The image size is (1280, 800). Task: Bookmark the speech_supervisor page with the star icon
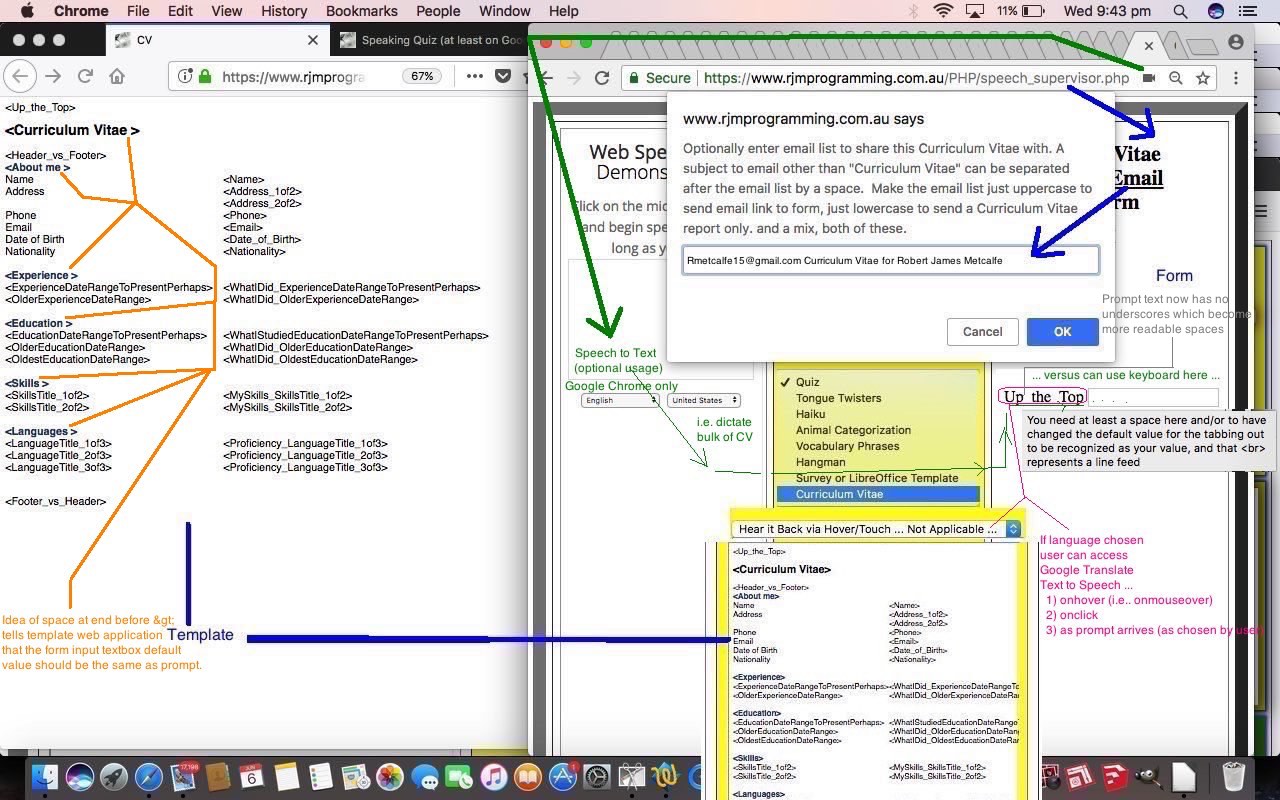(x=1204, y=77)
